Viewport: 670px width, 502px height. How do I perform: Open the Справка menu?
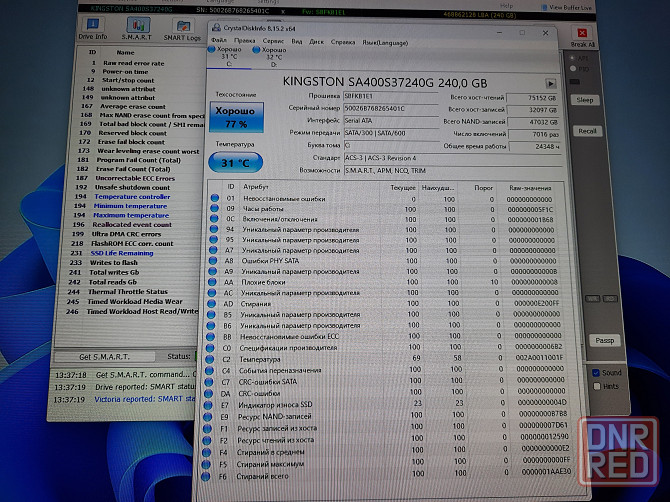pyautogui.click(x=343, y=42)
